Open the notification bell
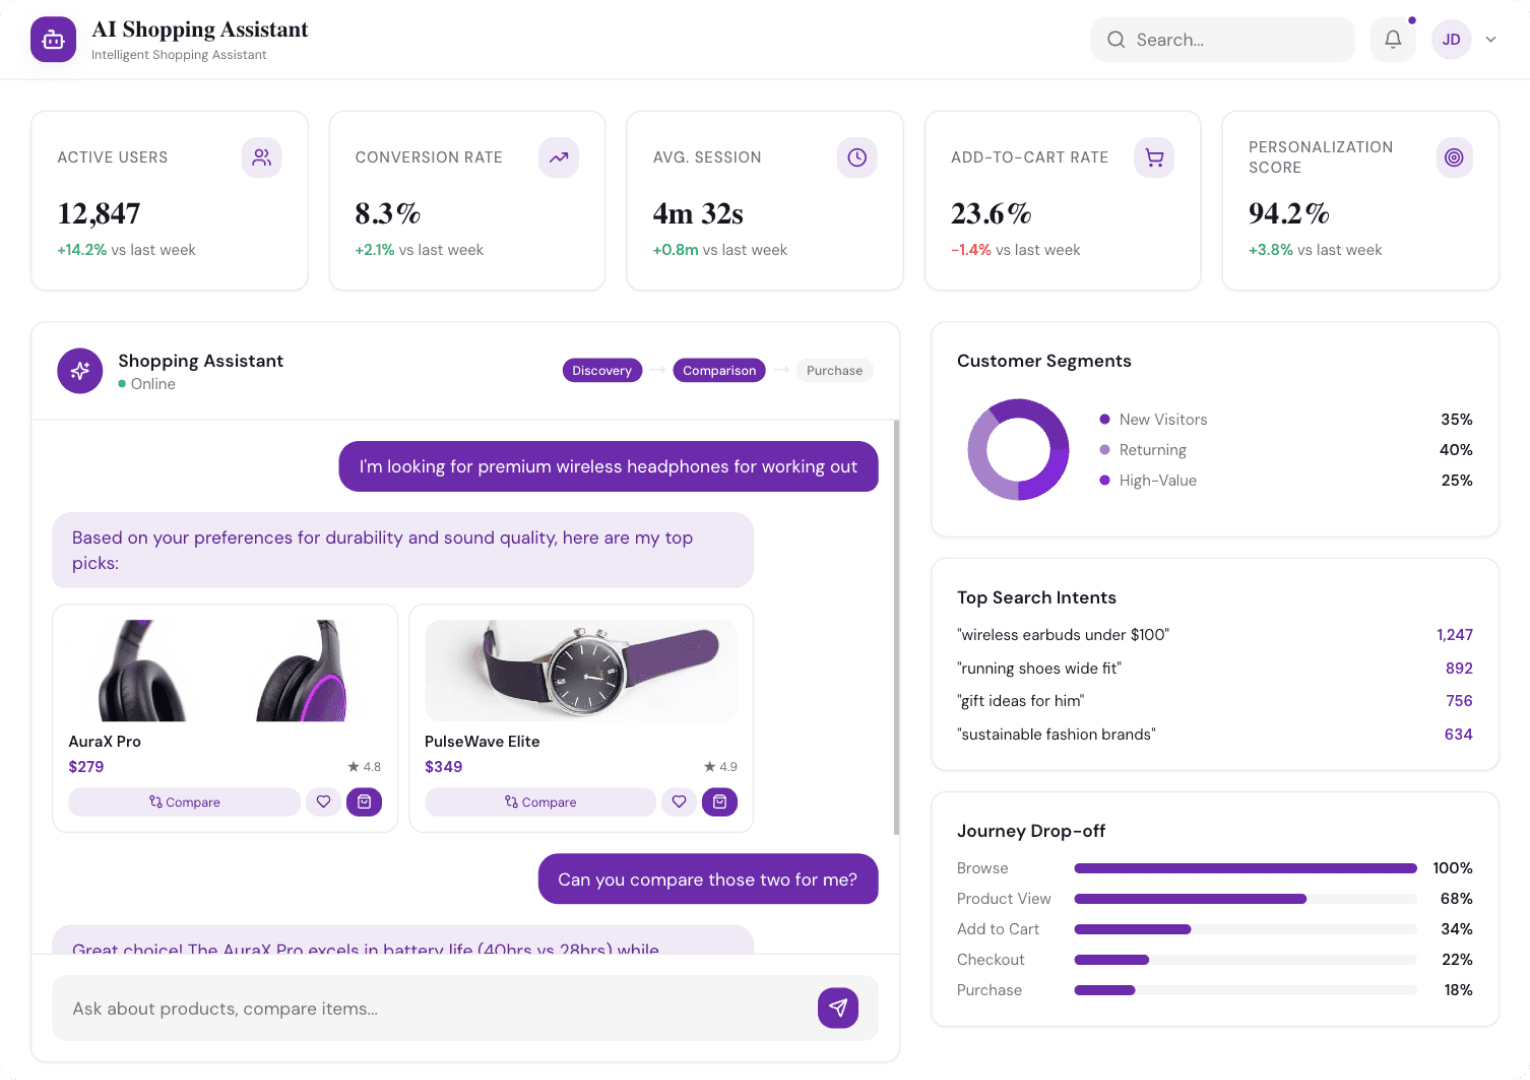The width and height of the screenshot is (1530, 1080). click(x=1392, y=39)
